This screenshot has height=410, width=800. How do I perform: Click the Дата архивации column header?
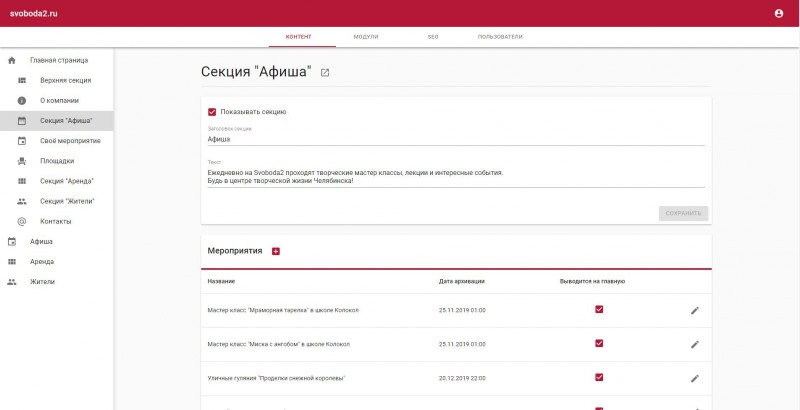coord(462,281)
